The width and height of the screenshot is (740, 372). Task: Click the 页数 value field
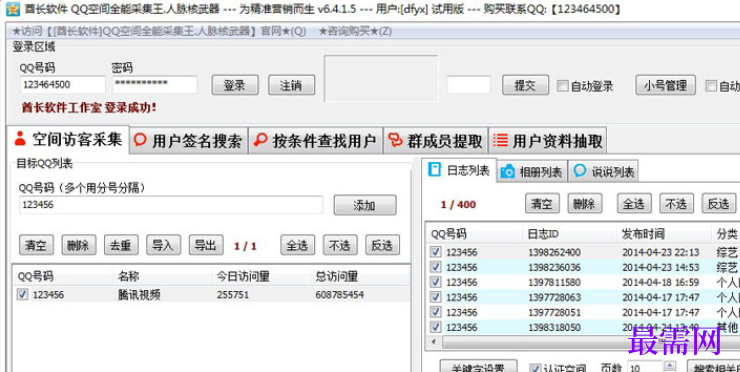click(x=644, y=368)
